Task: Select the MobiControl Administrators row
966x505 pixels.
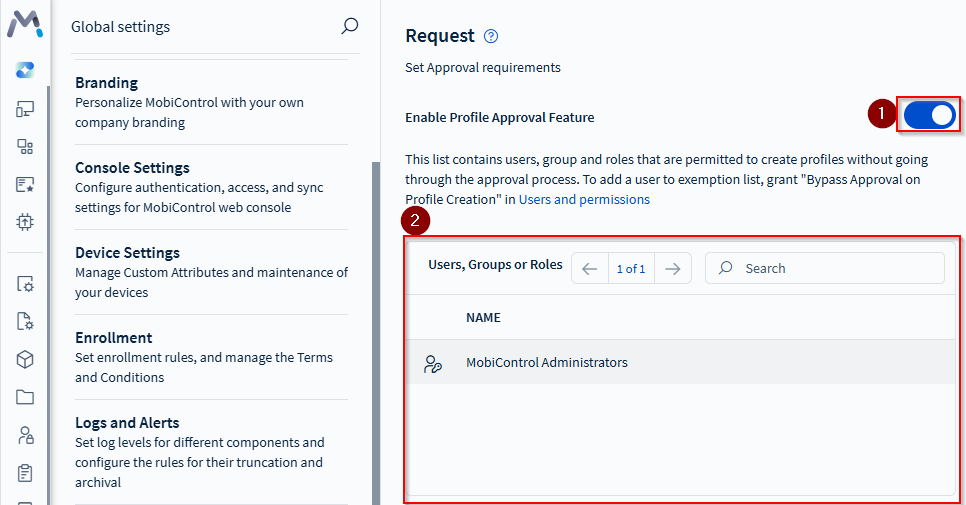Action: (x=546, y=363)
